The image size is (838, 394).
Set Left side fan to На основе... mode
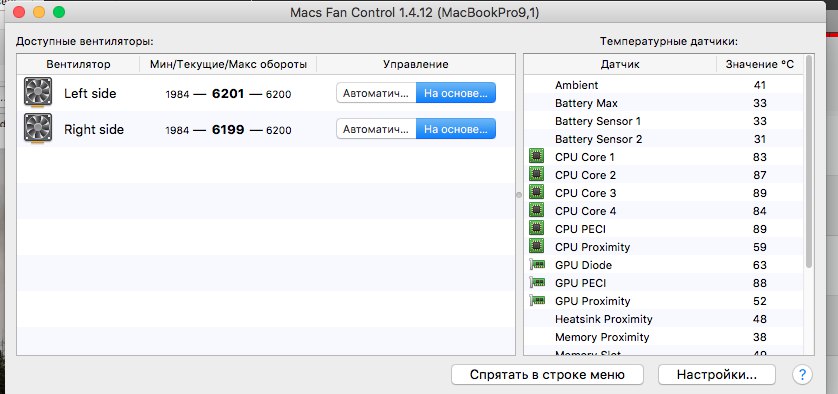click(x=456, y=93)
